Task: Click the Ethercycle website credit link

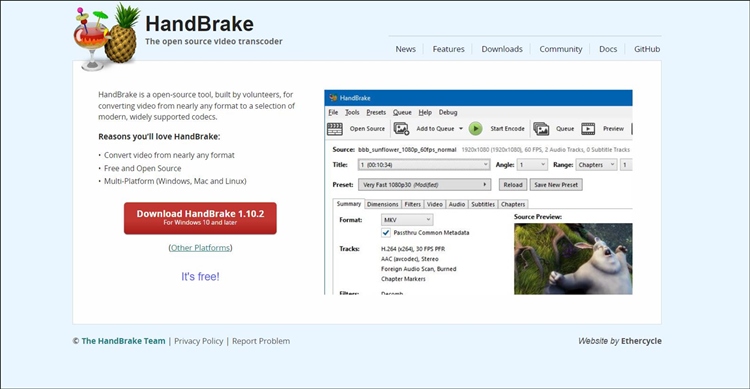Action: [x=641, y=341]
